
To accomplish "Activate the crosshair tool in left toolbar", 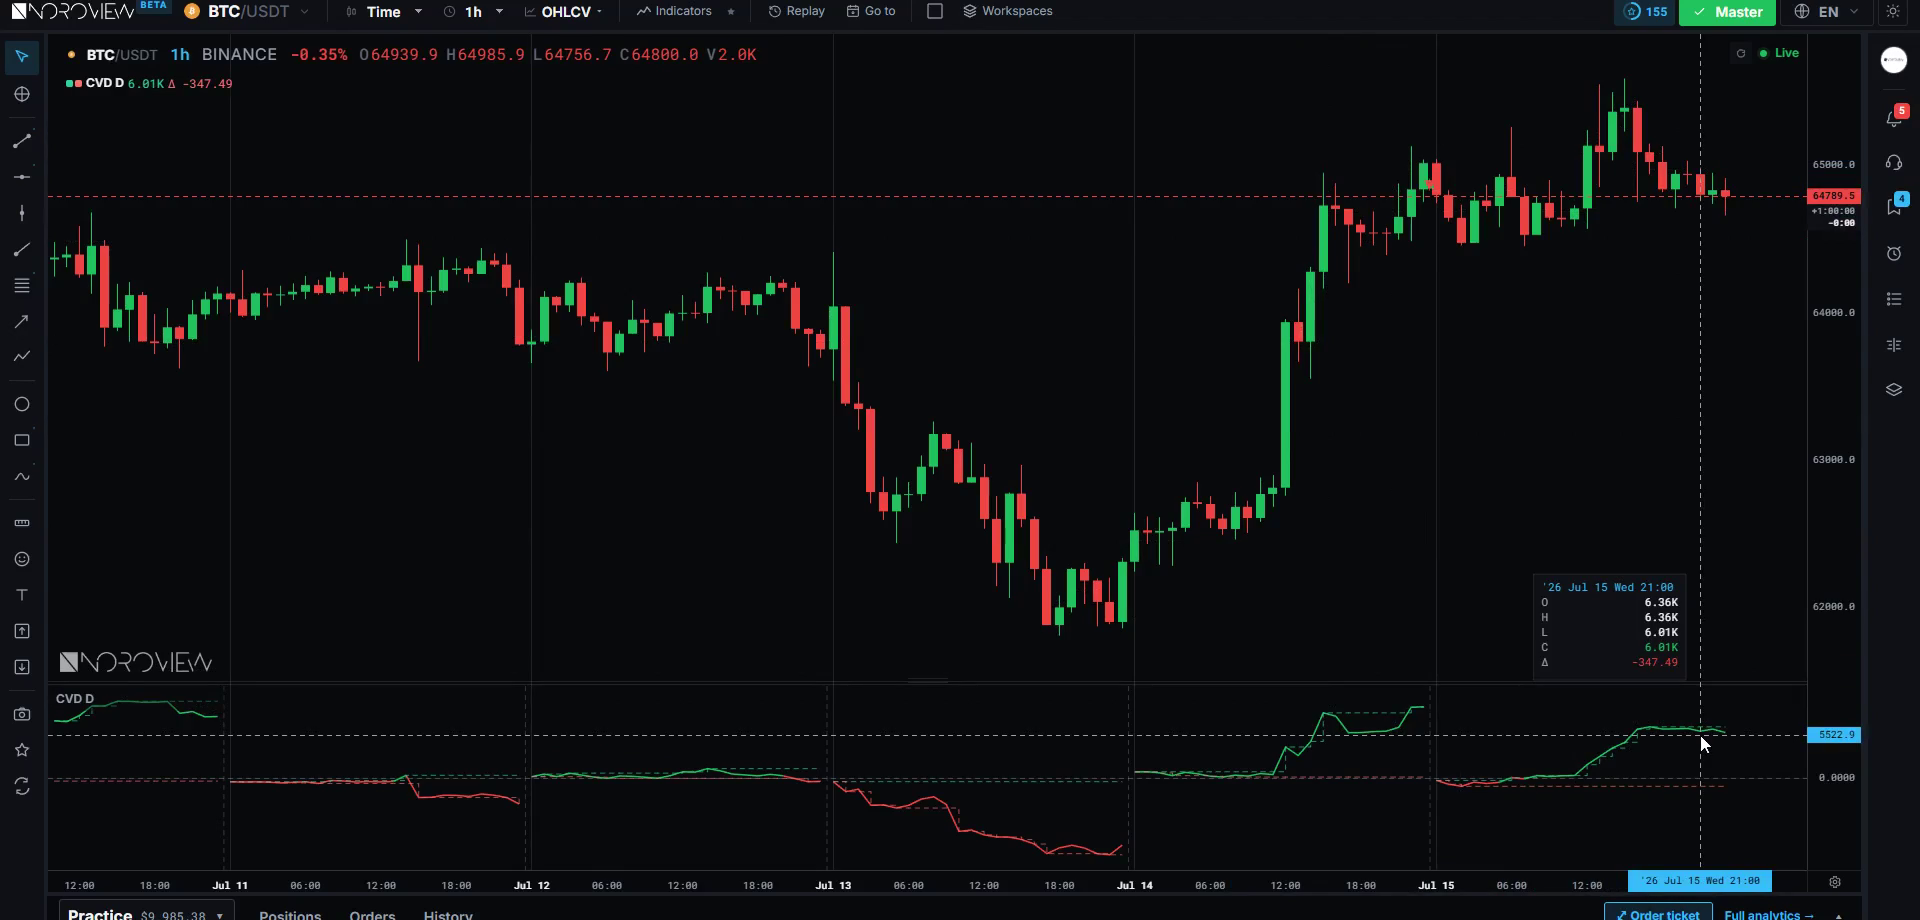I will [22, 94].
